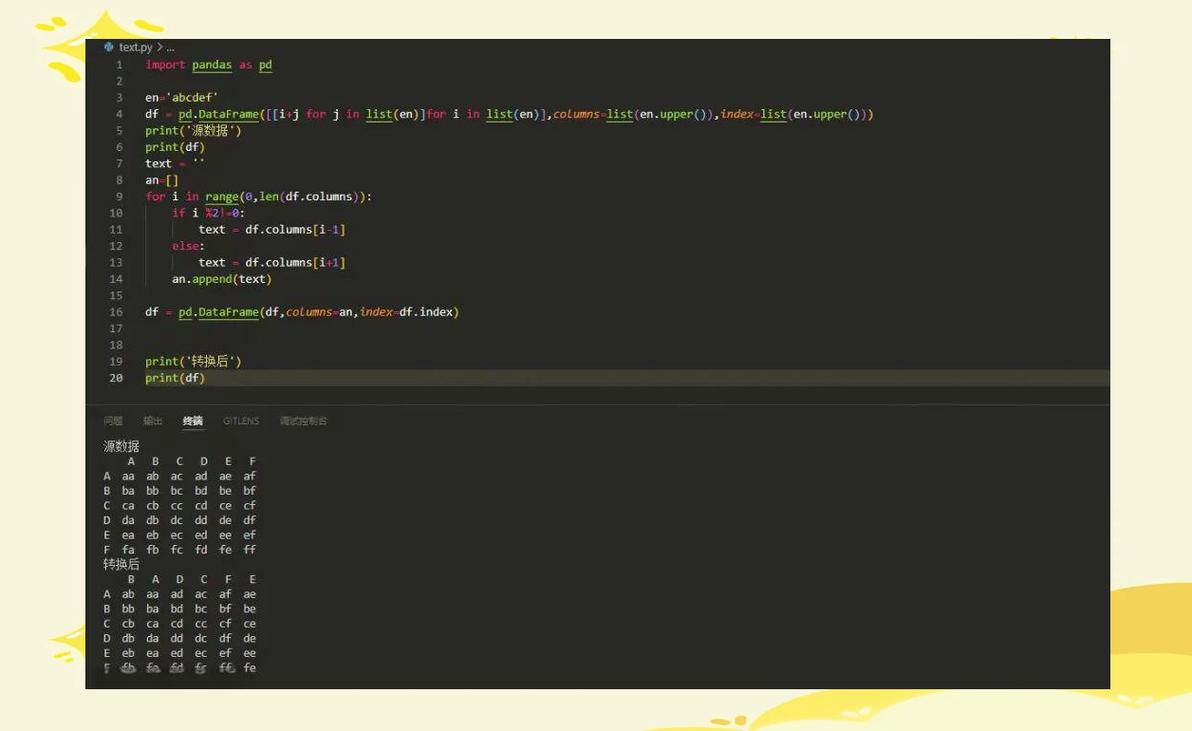Switch to the 问题 (Problems) panel tab

(113, 420)
